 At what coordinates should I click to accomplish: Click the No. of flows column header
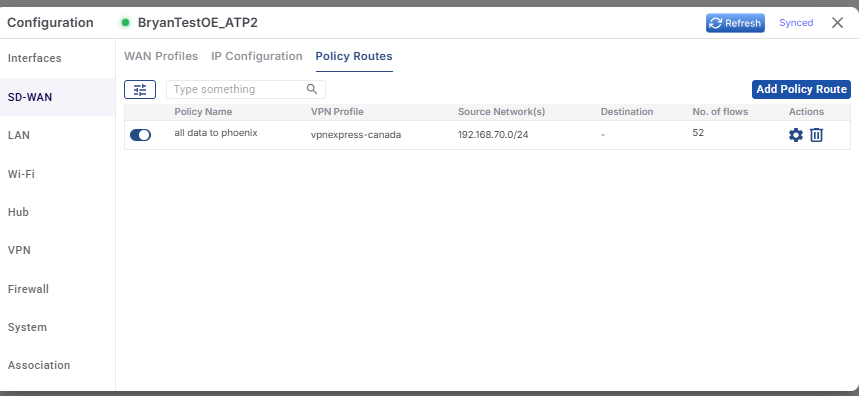(x=720, y=112)
